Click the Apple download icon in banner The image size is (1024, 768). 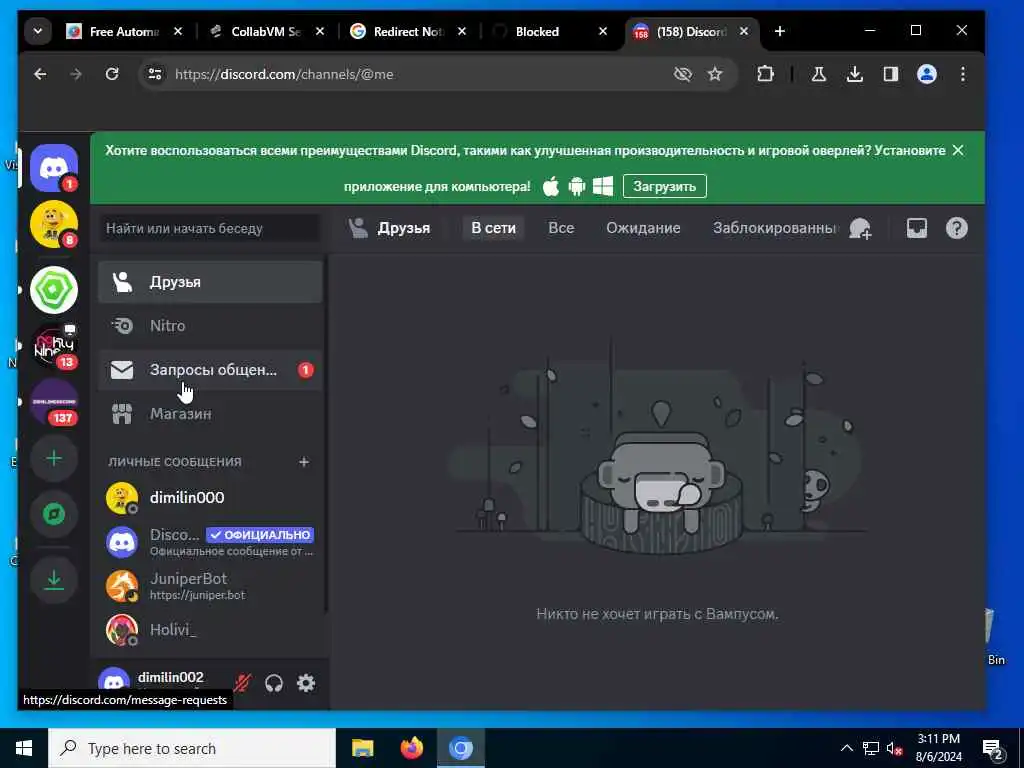551,187
